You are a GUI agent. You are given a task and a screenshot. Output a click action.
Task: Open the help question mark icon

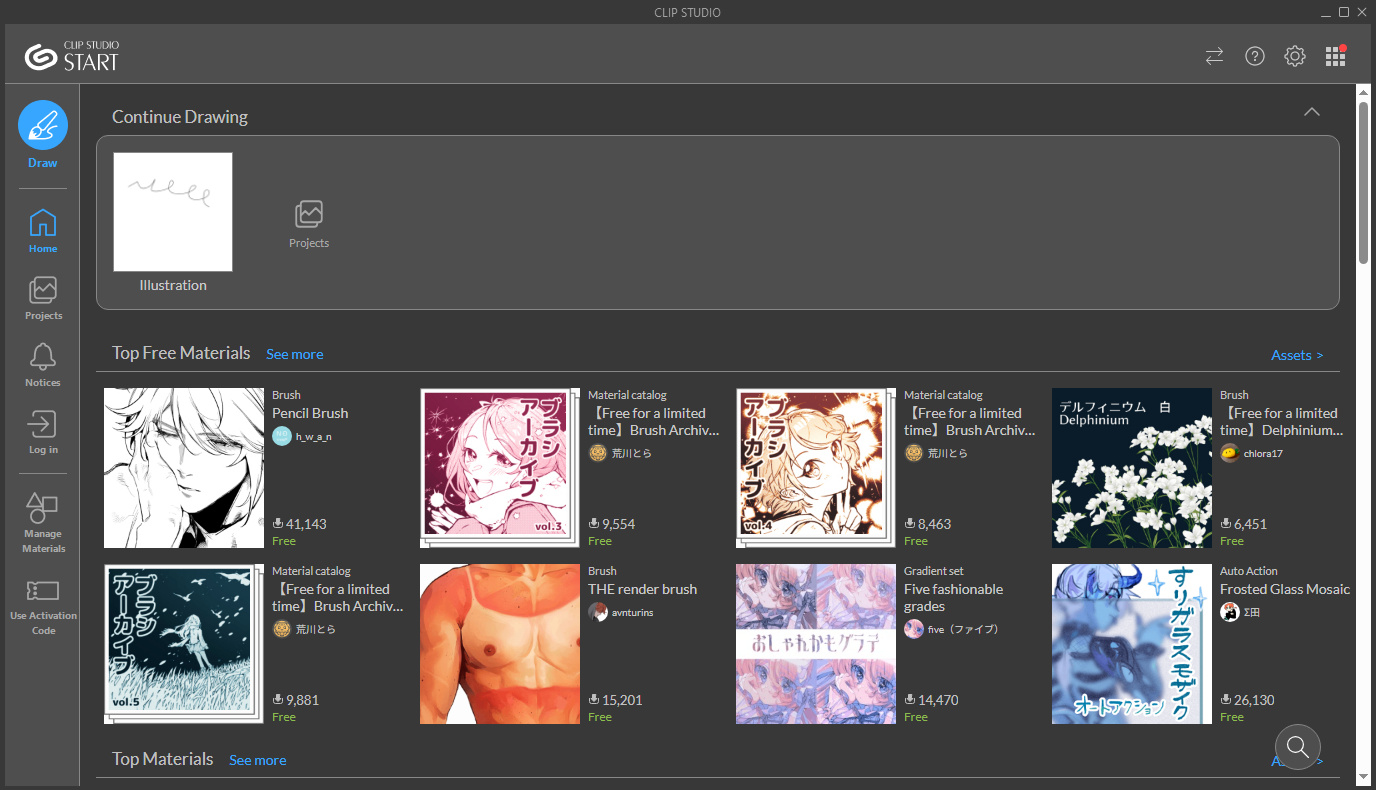point(1255,56)
